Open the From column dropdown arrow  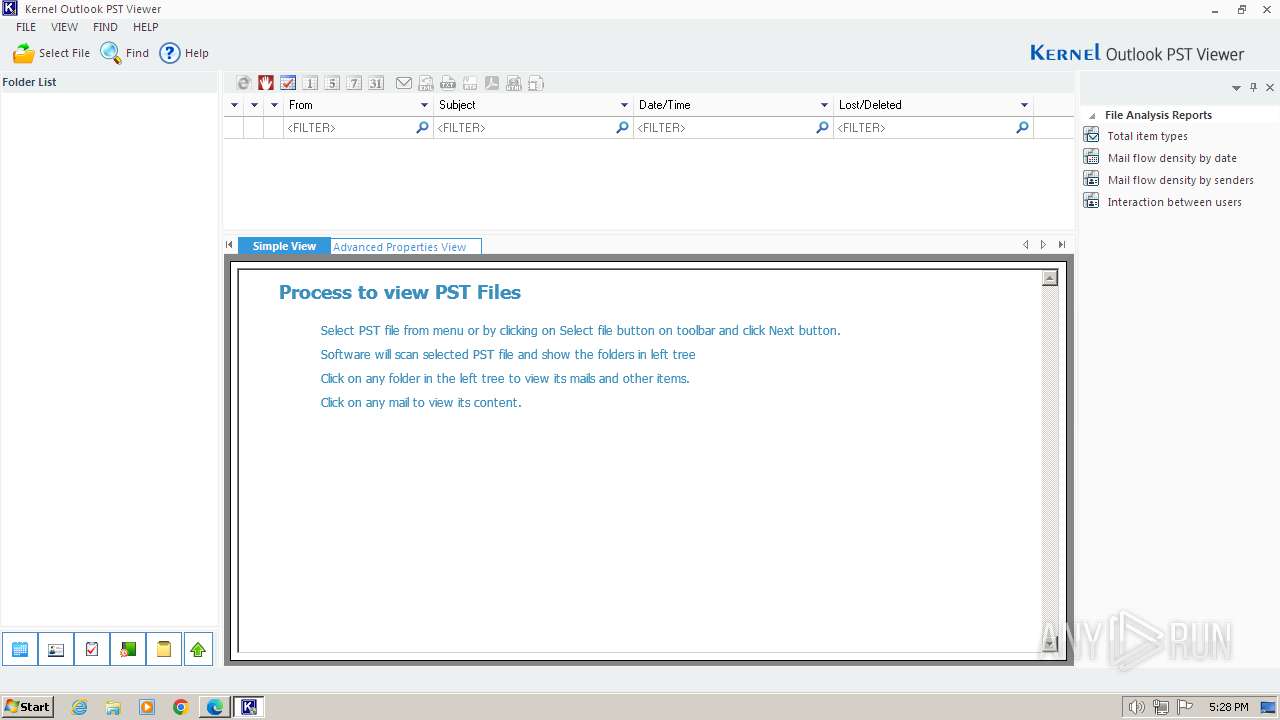coord(424,105)
